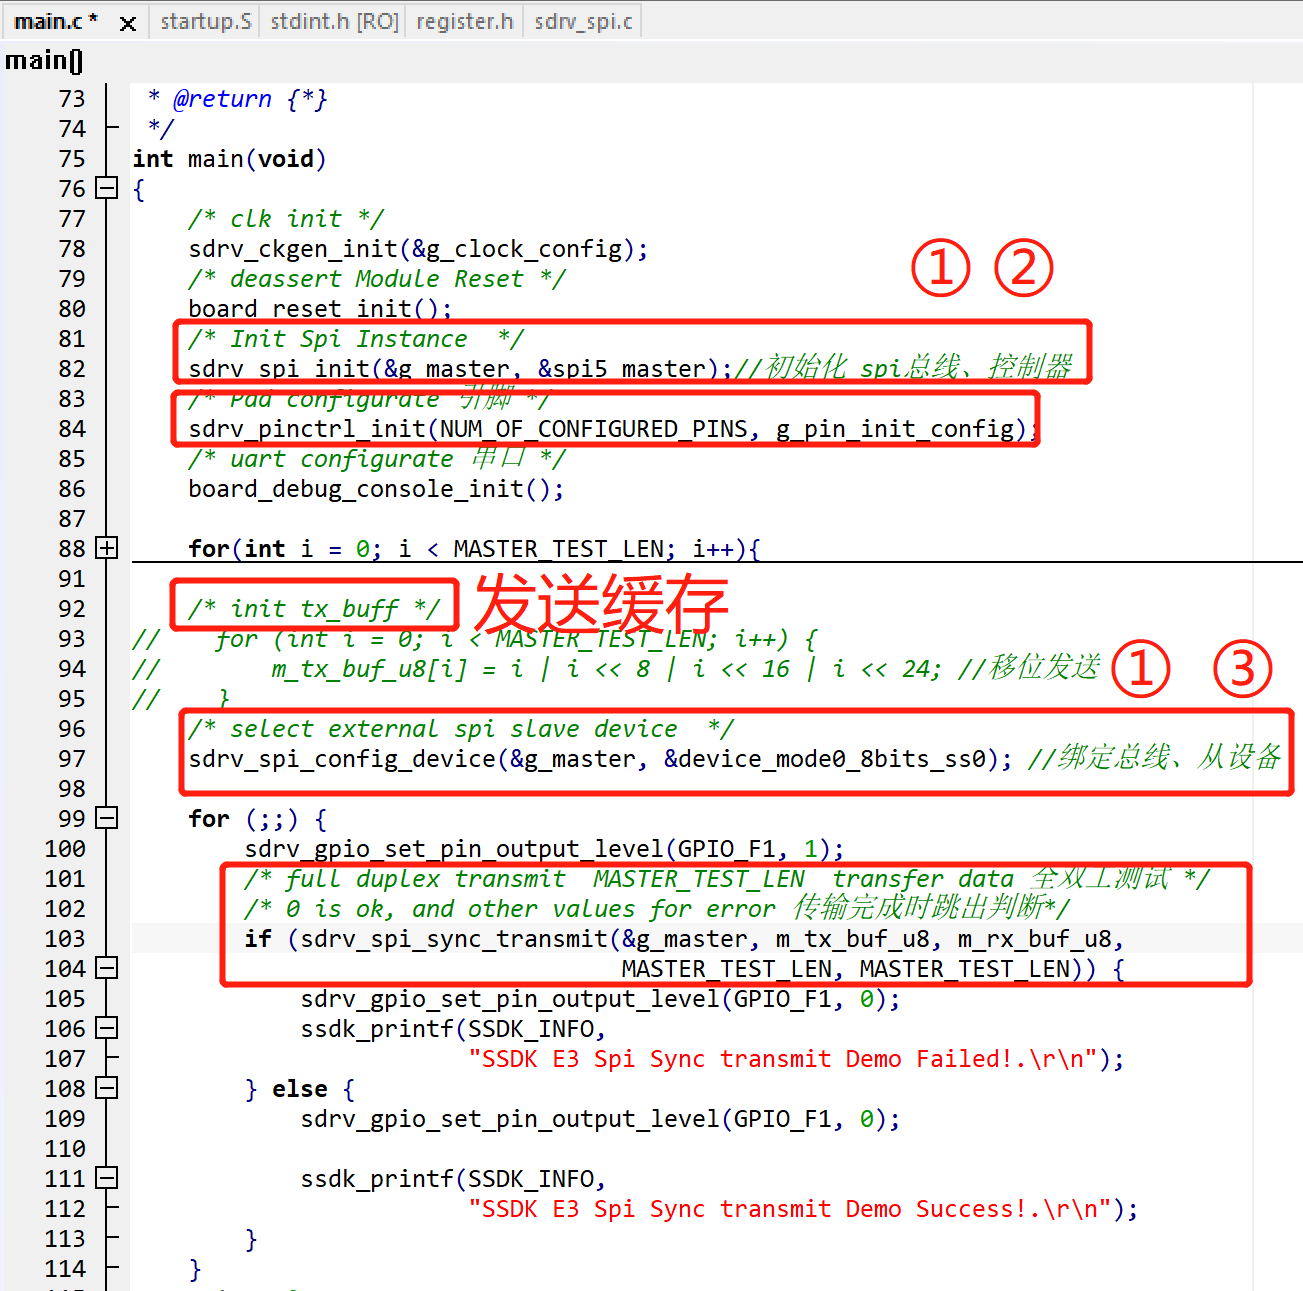Viewport: 1303px width, 1291px height.
Task: Expand the folded for loop at line 88
Action: (106, 548)
